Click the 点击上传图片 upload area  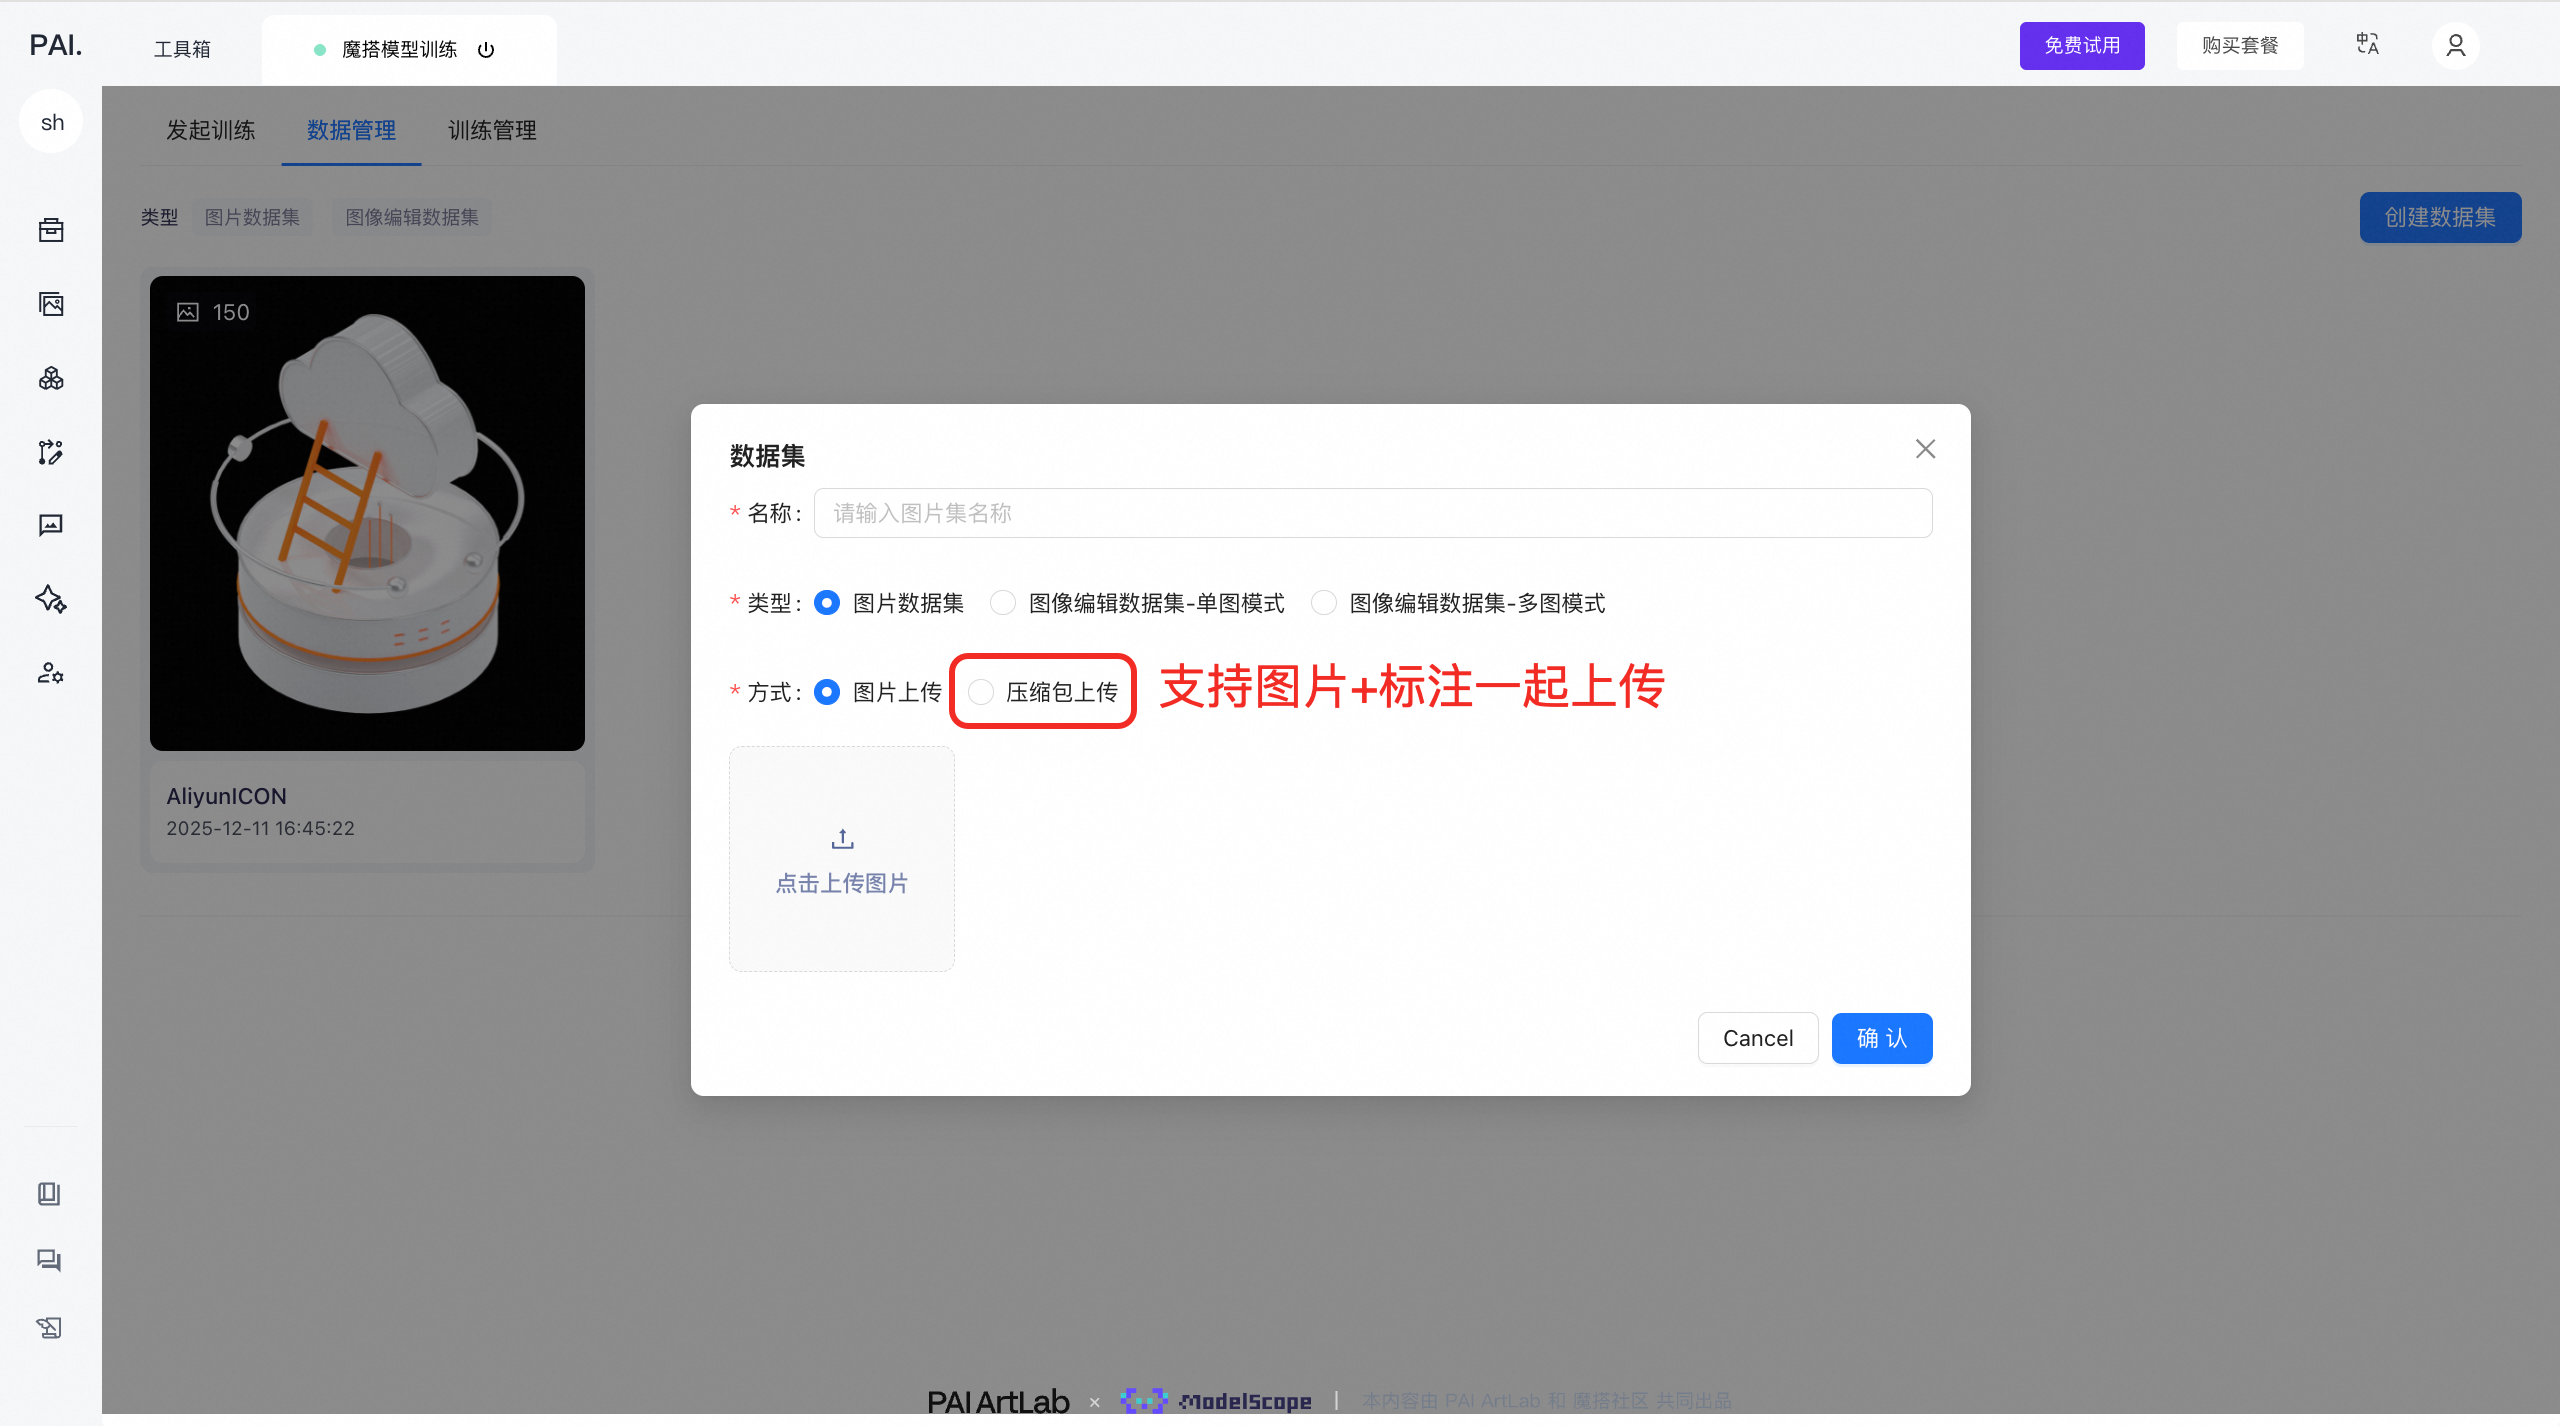point(842,859)
